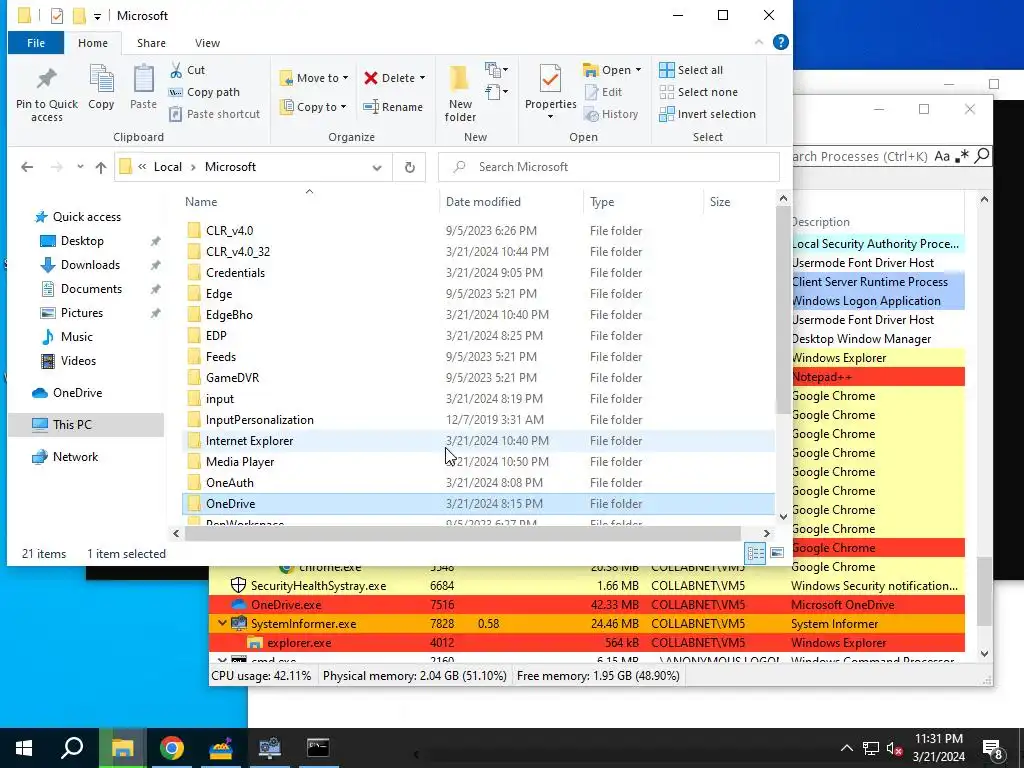Switch to the Share ribbon tab
Screen dimensions: 1024x768
151,43
